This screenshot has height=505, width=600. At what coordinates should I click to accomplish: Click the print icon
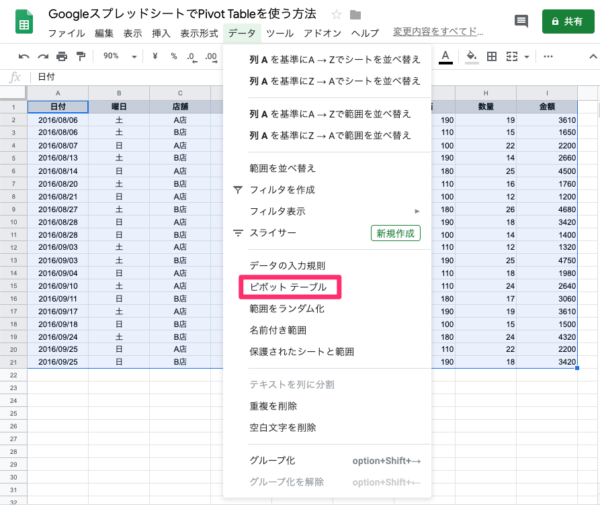pyautogui.click(x=60, y=56)
